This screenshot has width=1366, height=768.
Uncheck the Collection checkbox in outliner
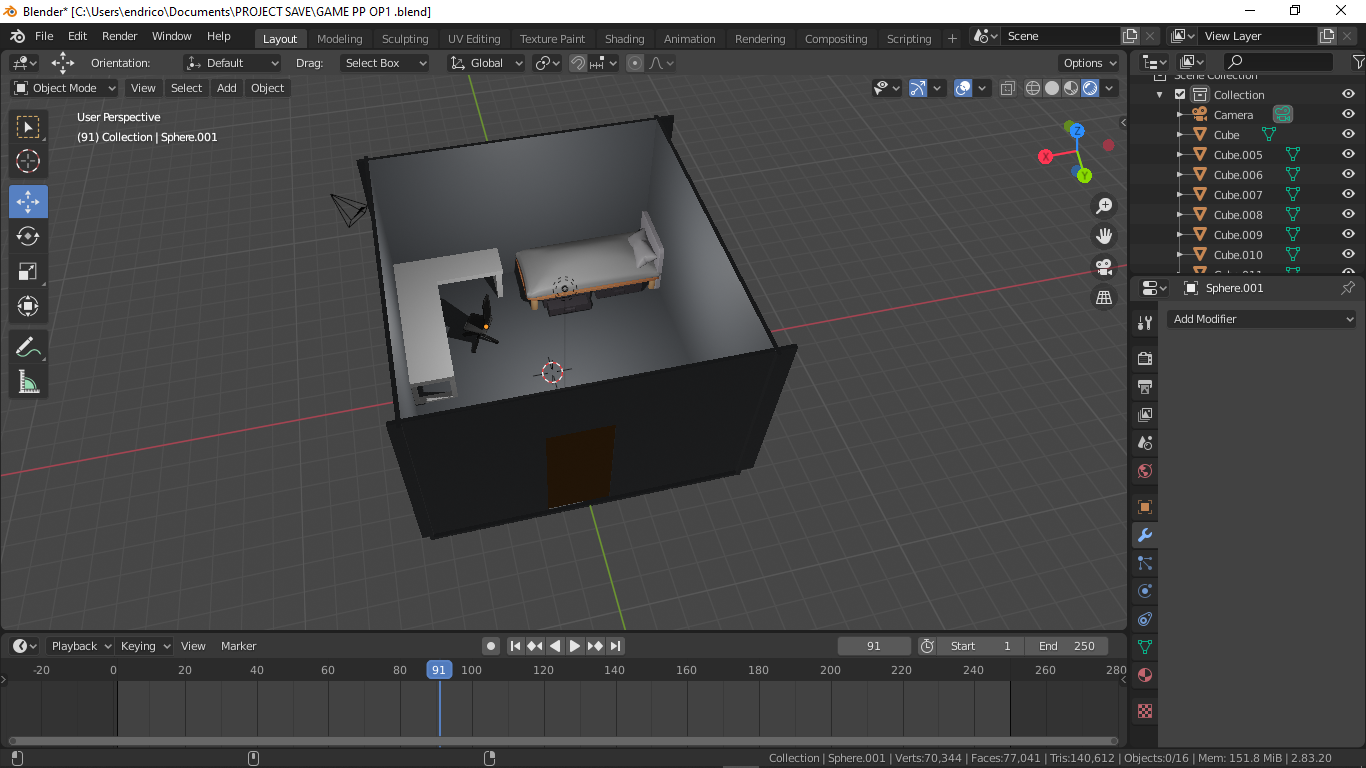point(1180,95)
